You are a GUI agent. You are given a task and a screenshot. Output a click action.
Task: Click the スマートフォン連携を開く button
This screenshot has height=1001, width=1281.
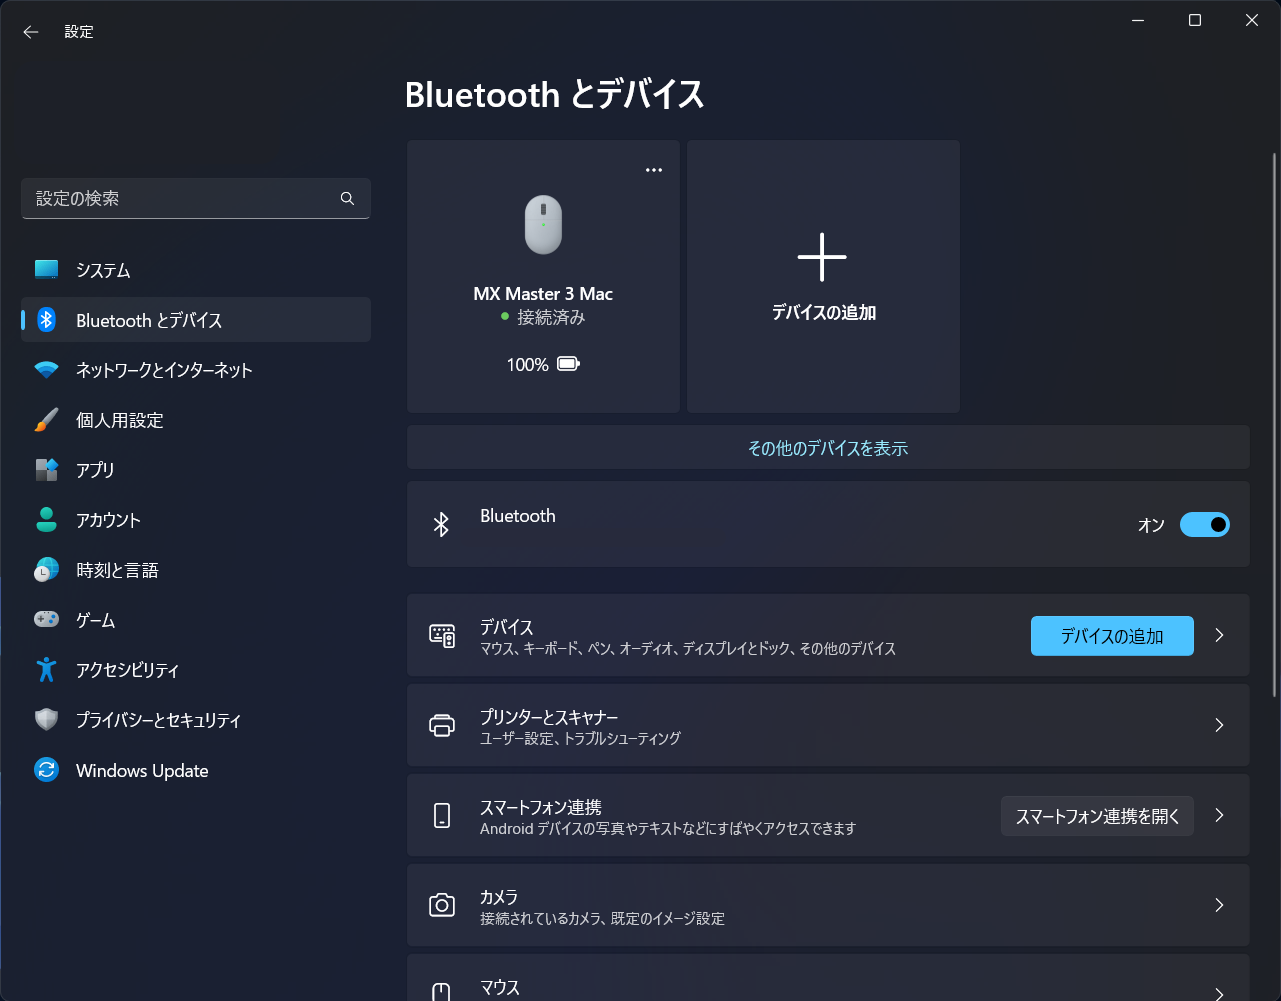1097,816
